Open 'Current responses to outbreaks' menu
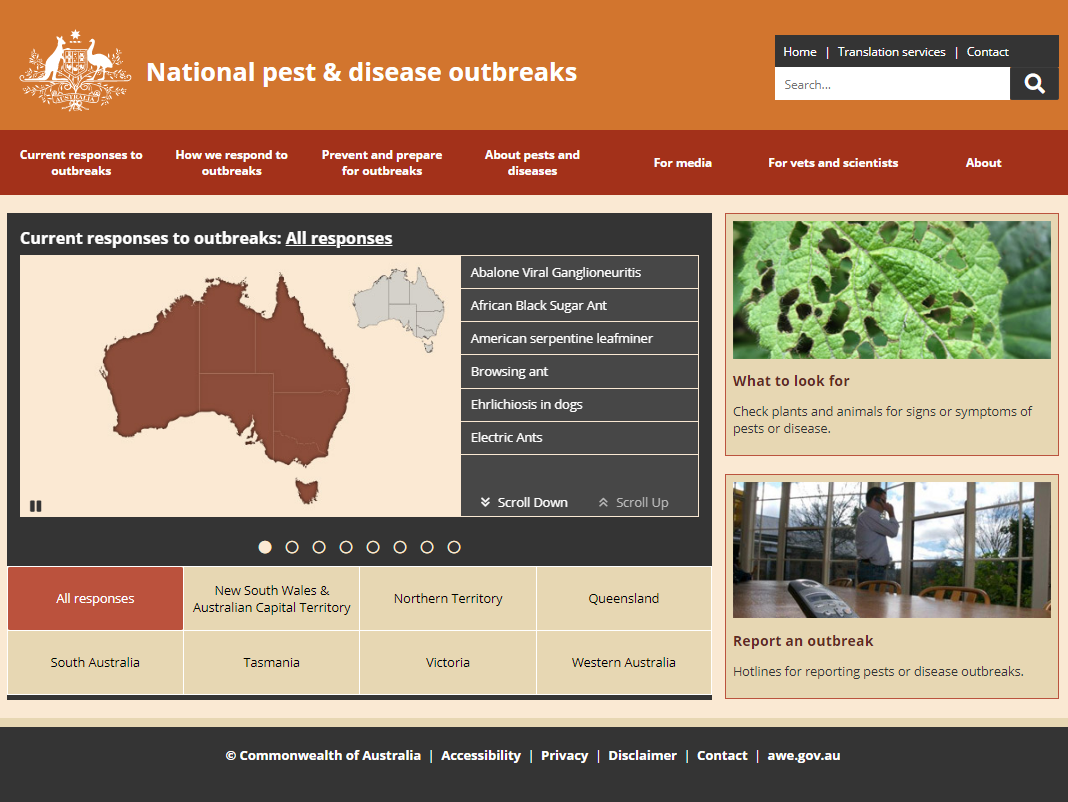This screenshot has width=1068, height=802. tap(81, 163)
